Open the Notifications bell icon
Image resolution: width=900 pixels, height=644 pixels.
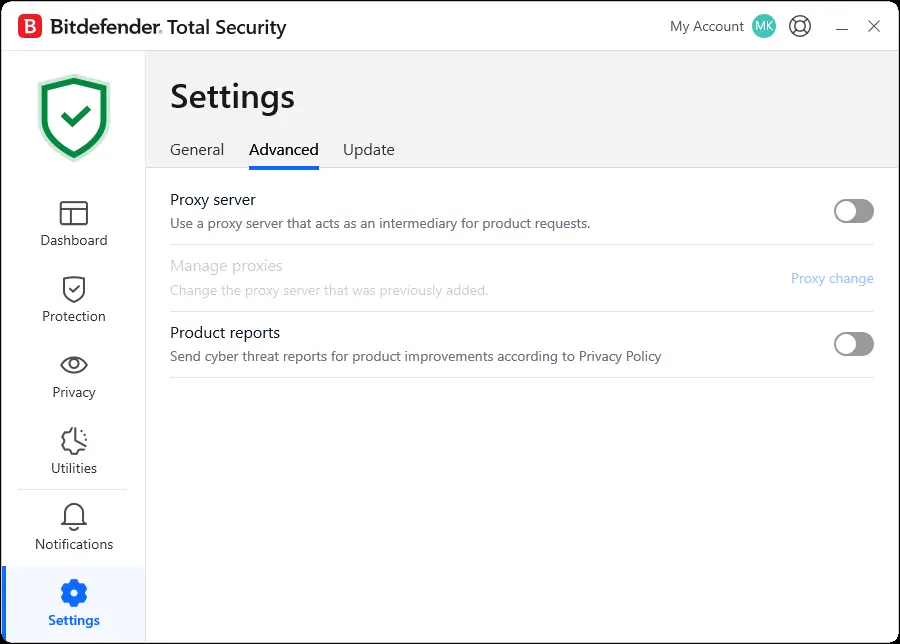click(73, 517)
